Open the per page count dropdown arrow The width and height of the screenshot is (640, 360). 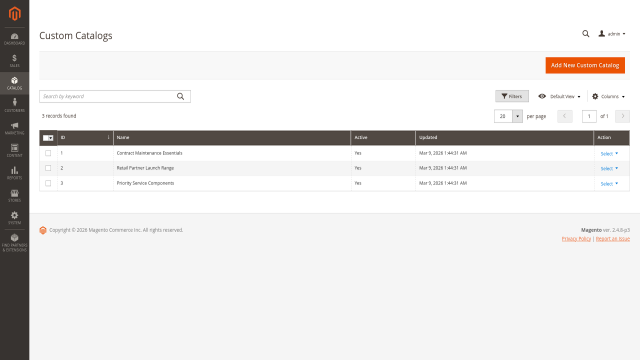tap(517, 116)
